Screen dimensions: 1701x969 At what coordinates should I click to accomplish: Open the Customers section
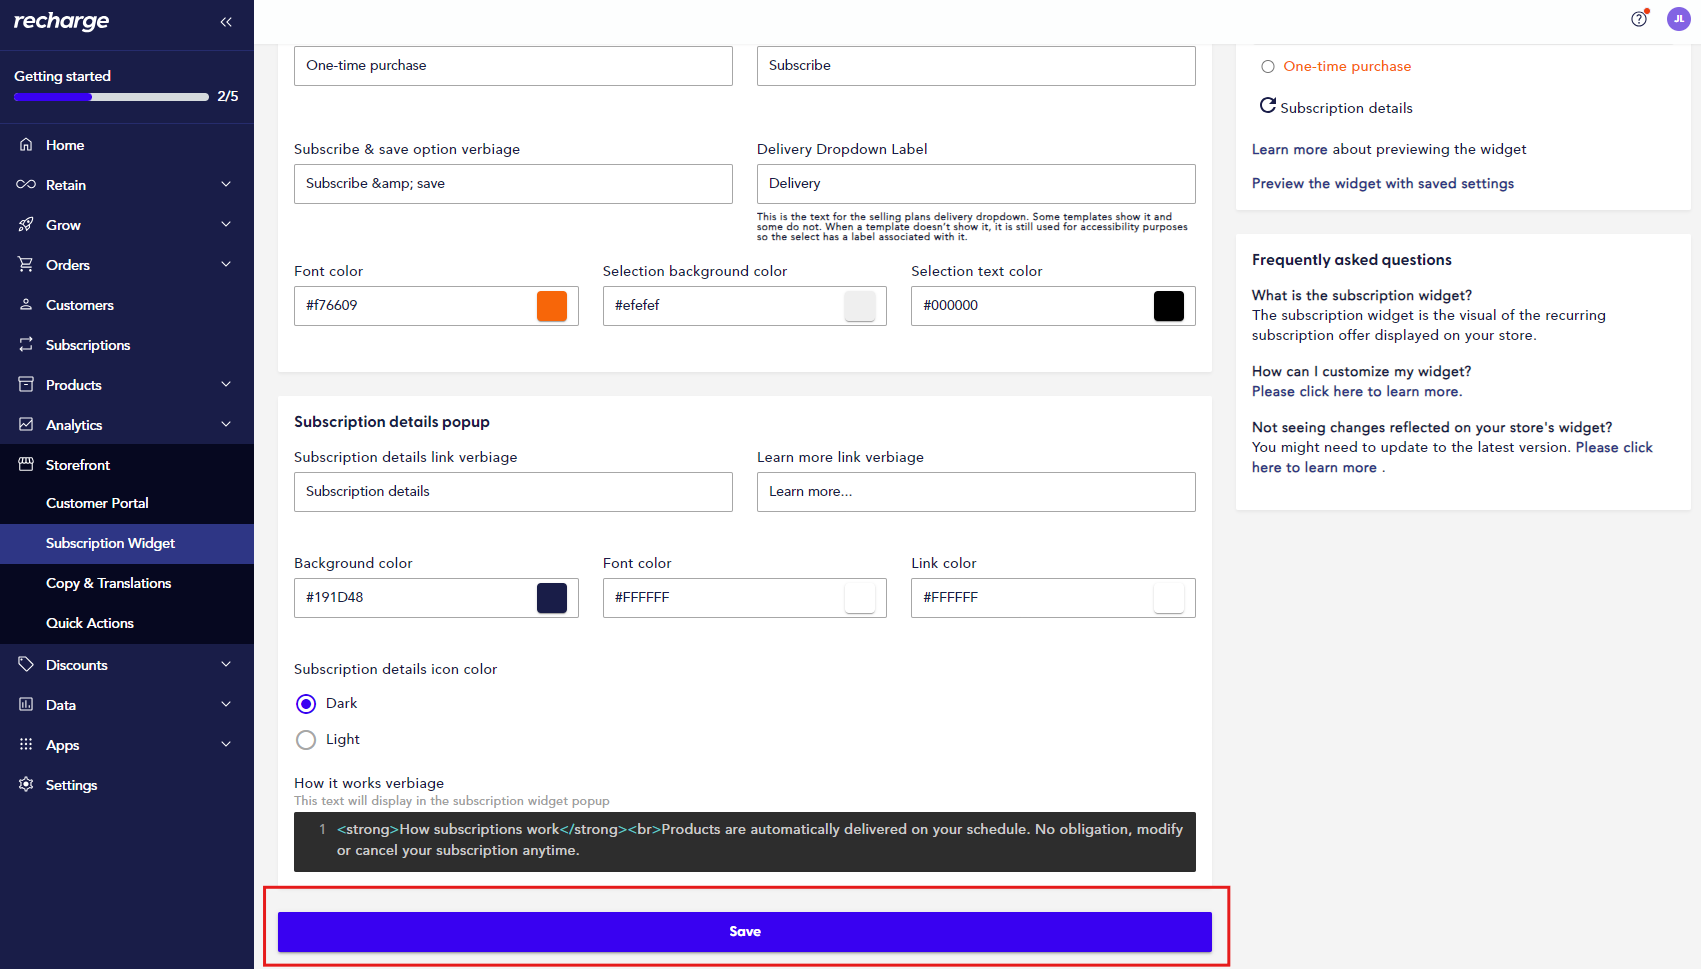pos(78,305)
